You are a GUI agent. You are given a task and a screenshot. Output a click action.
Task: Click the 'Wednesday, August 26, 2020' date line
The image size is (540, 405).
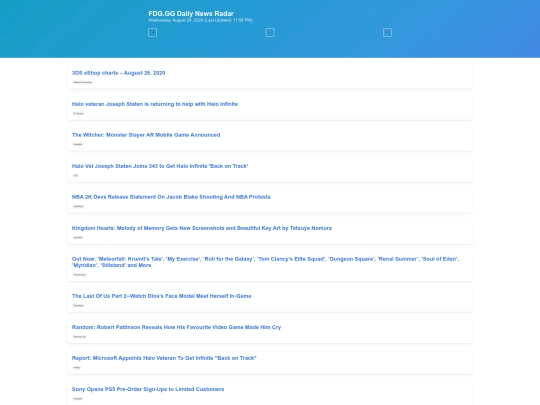coord(200,20)
